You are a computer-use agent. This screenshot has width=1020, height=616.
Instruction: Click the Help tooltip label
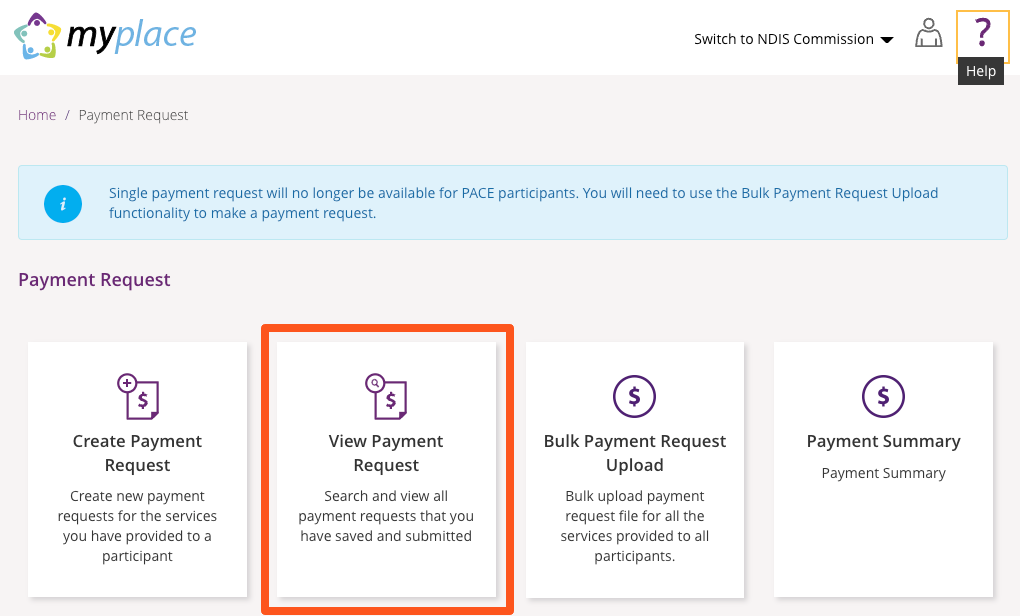pos(980,71)
